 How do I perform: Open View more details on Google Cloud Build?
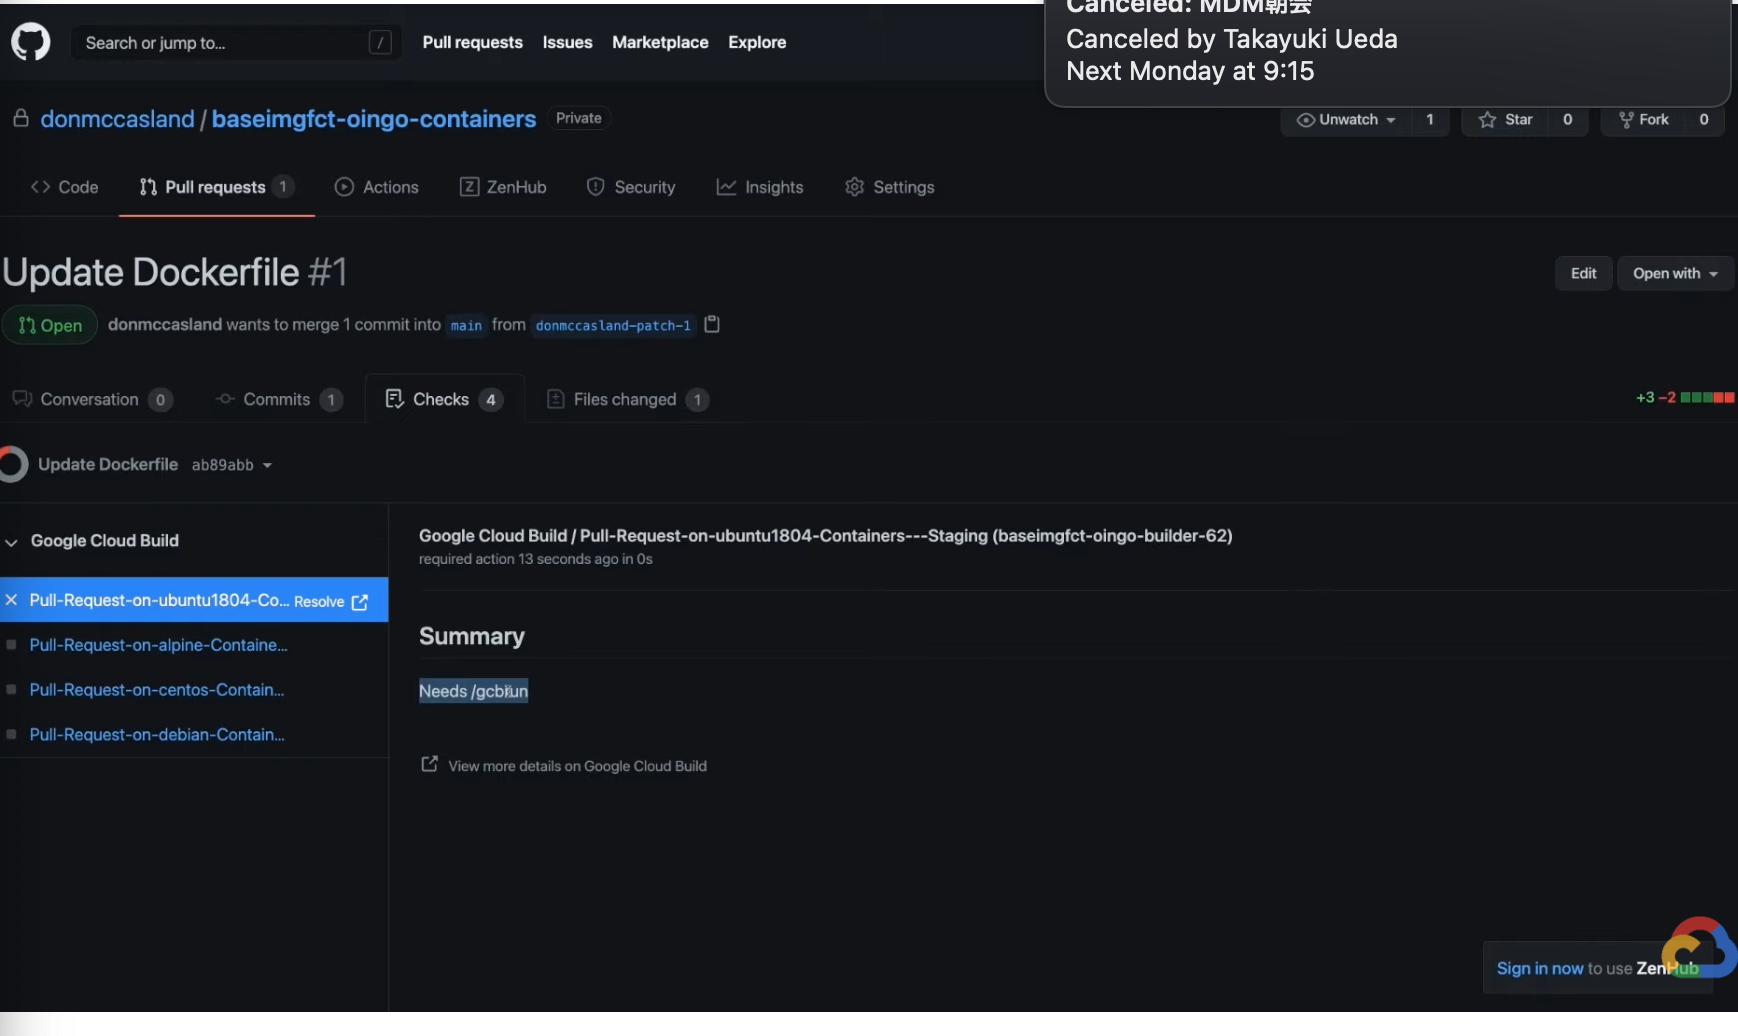click(578, 766)
